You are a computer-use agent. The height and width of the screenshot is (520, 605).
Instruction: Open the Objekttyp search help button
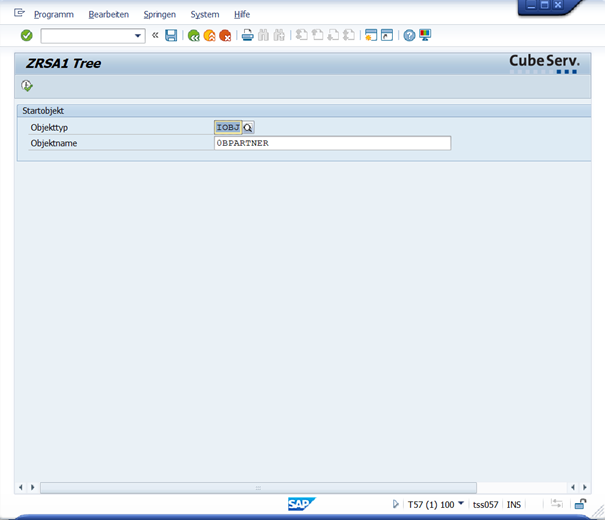(248, 127)
